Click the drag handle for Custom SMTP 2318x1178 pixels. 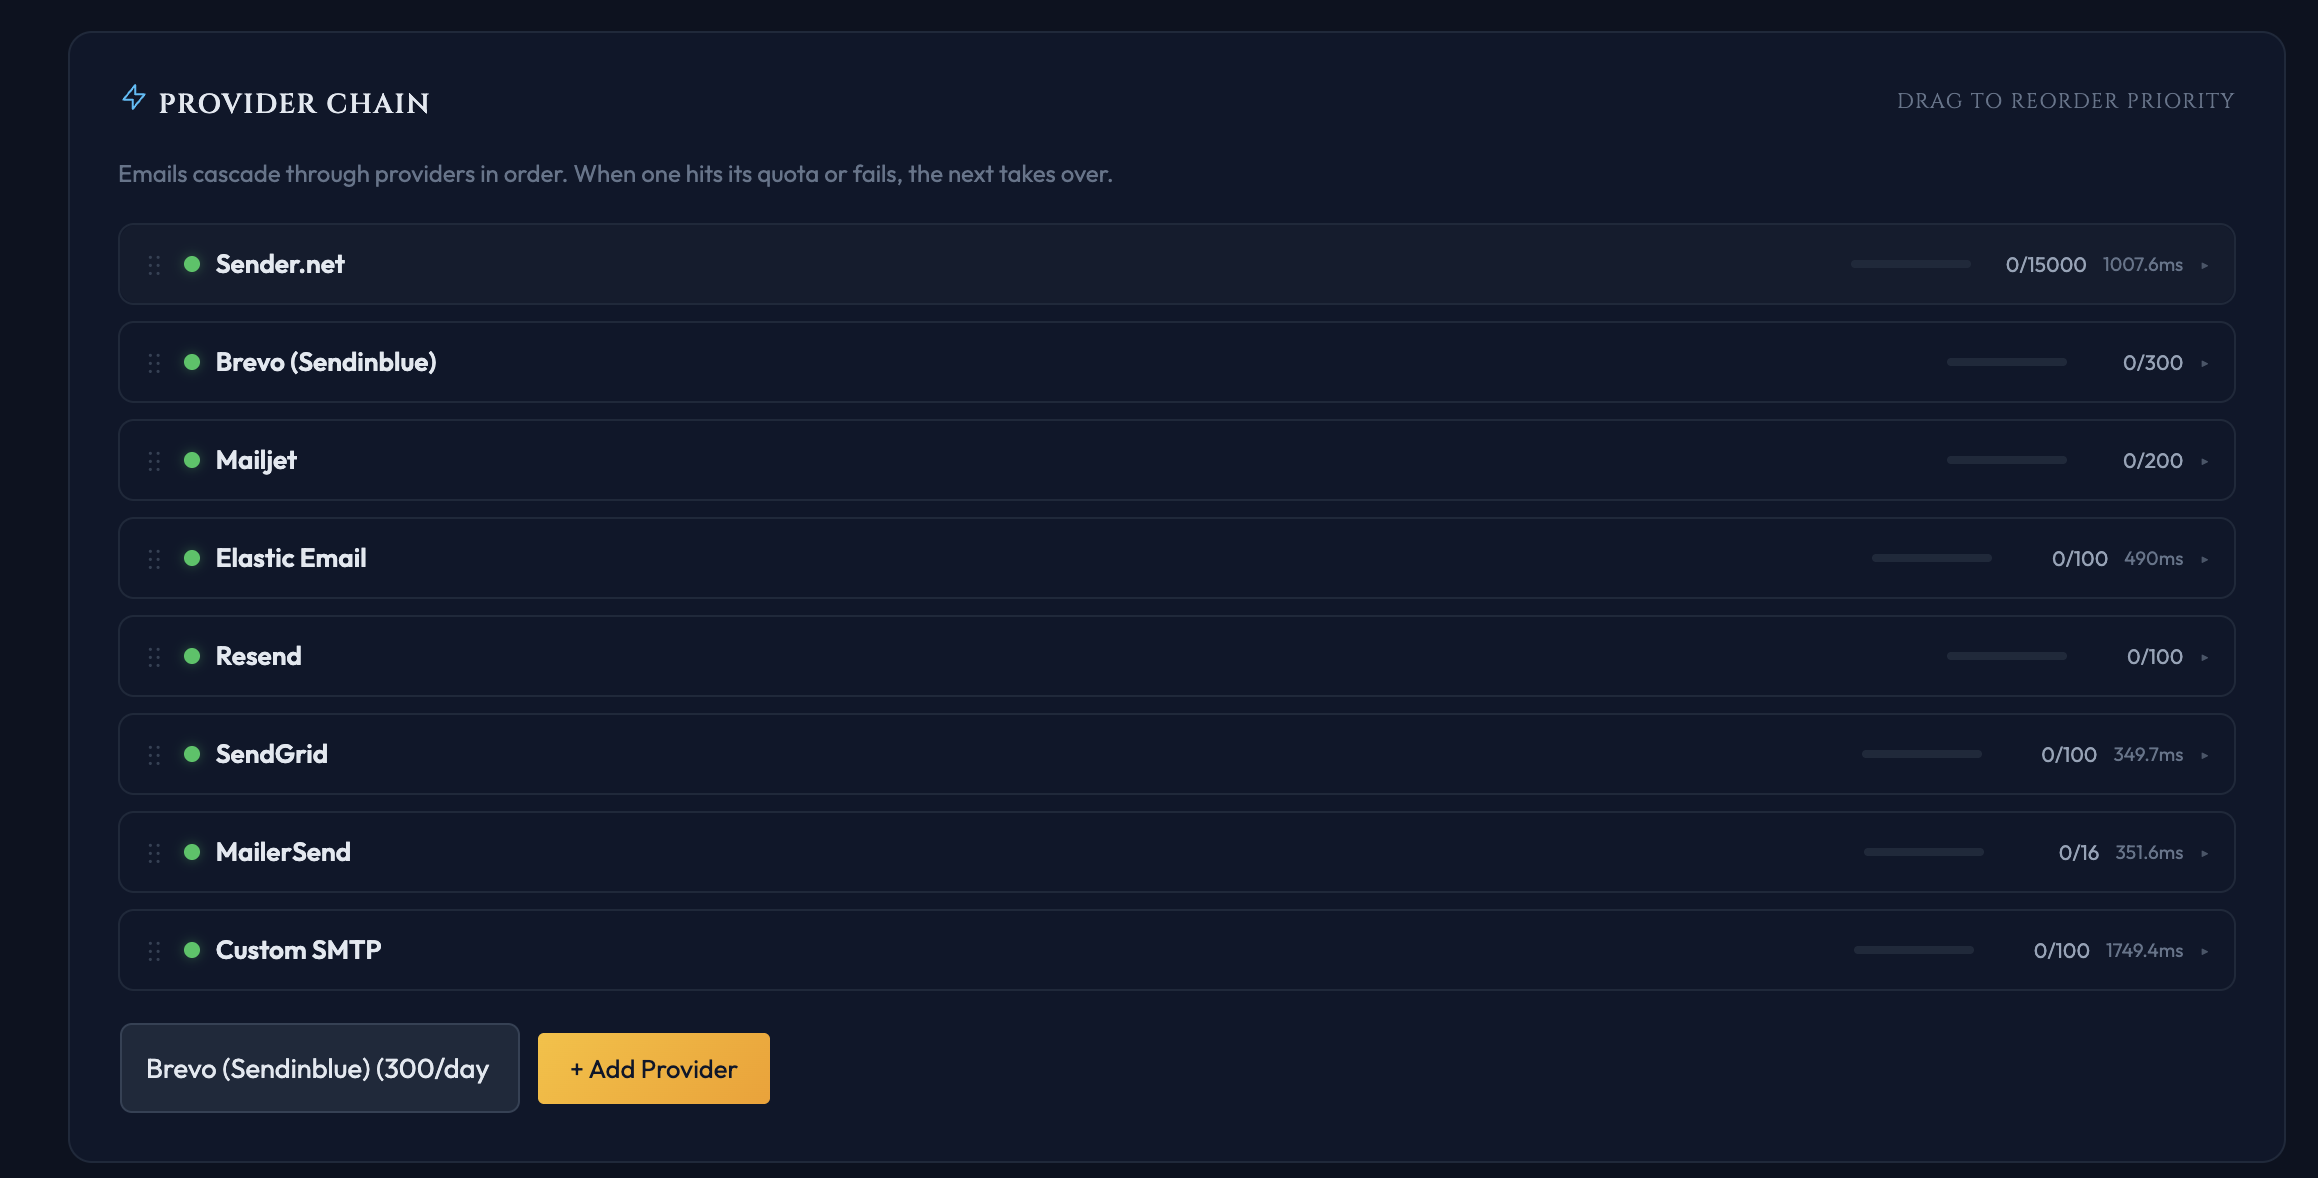pyautogui.click(x=154, y=951)
